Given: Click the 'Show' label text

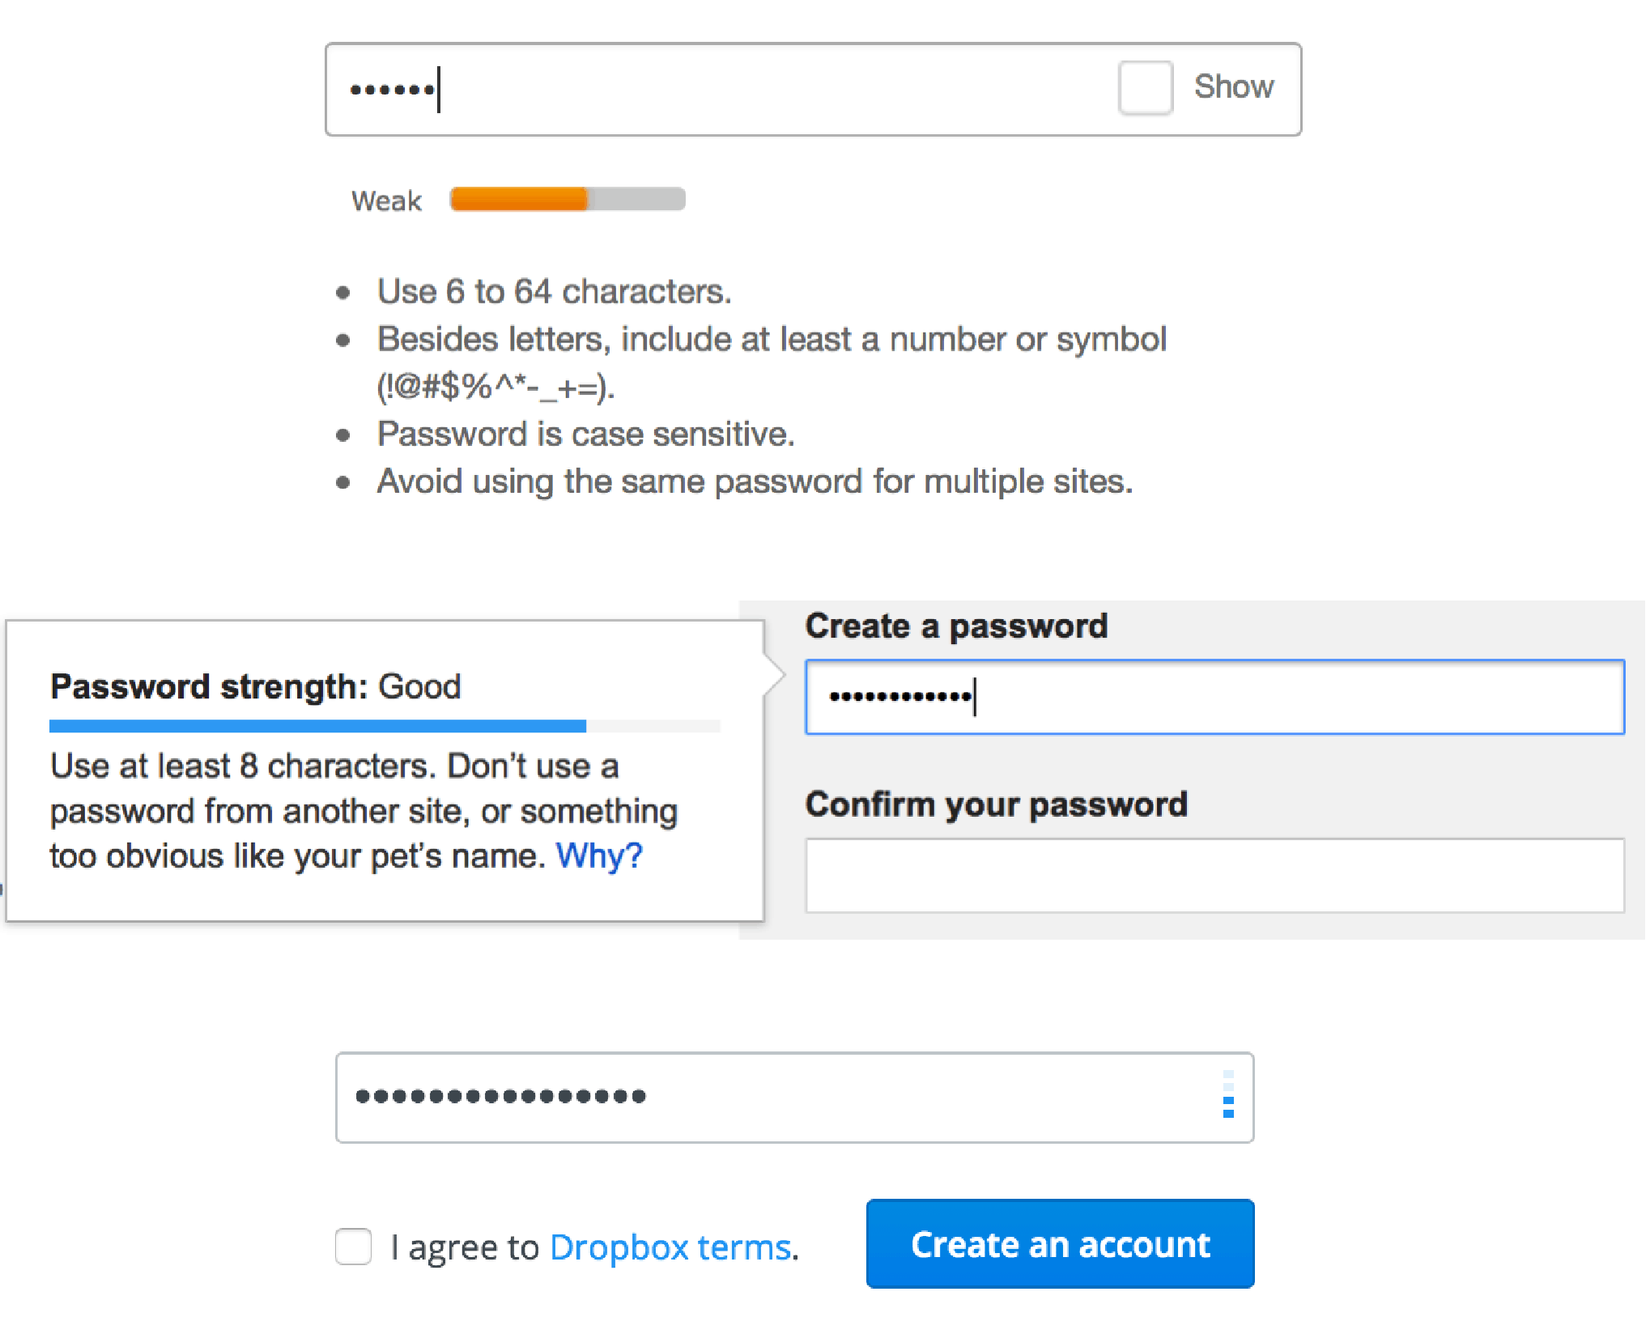Looking at the screenshot, I should click(1233, 88).
